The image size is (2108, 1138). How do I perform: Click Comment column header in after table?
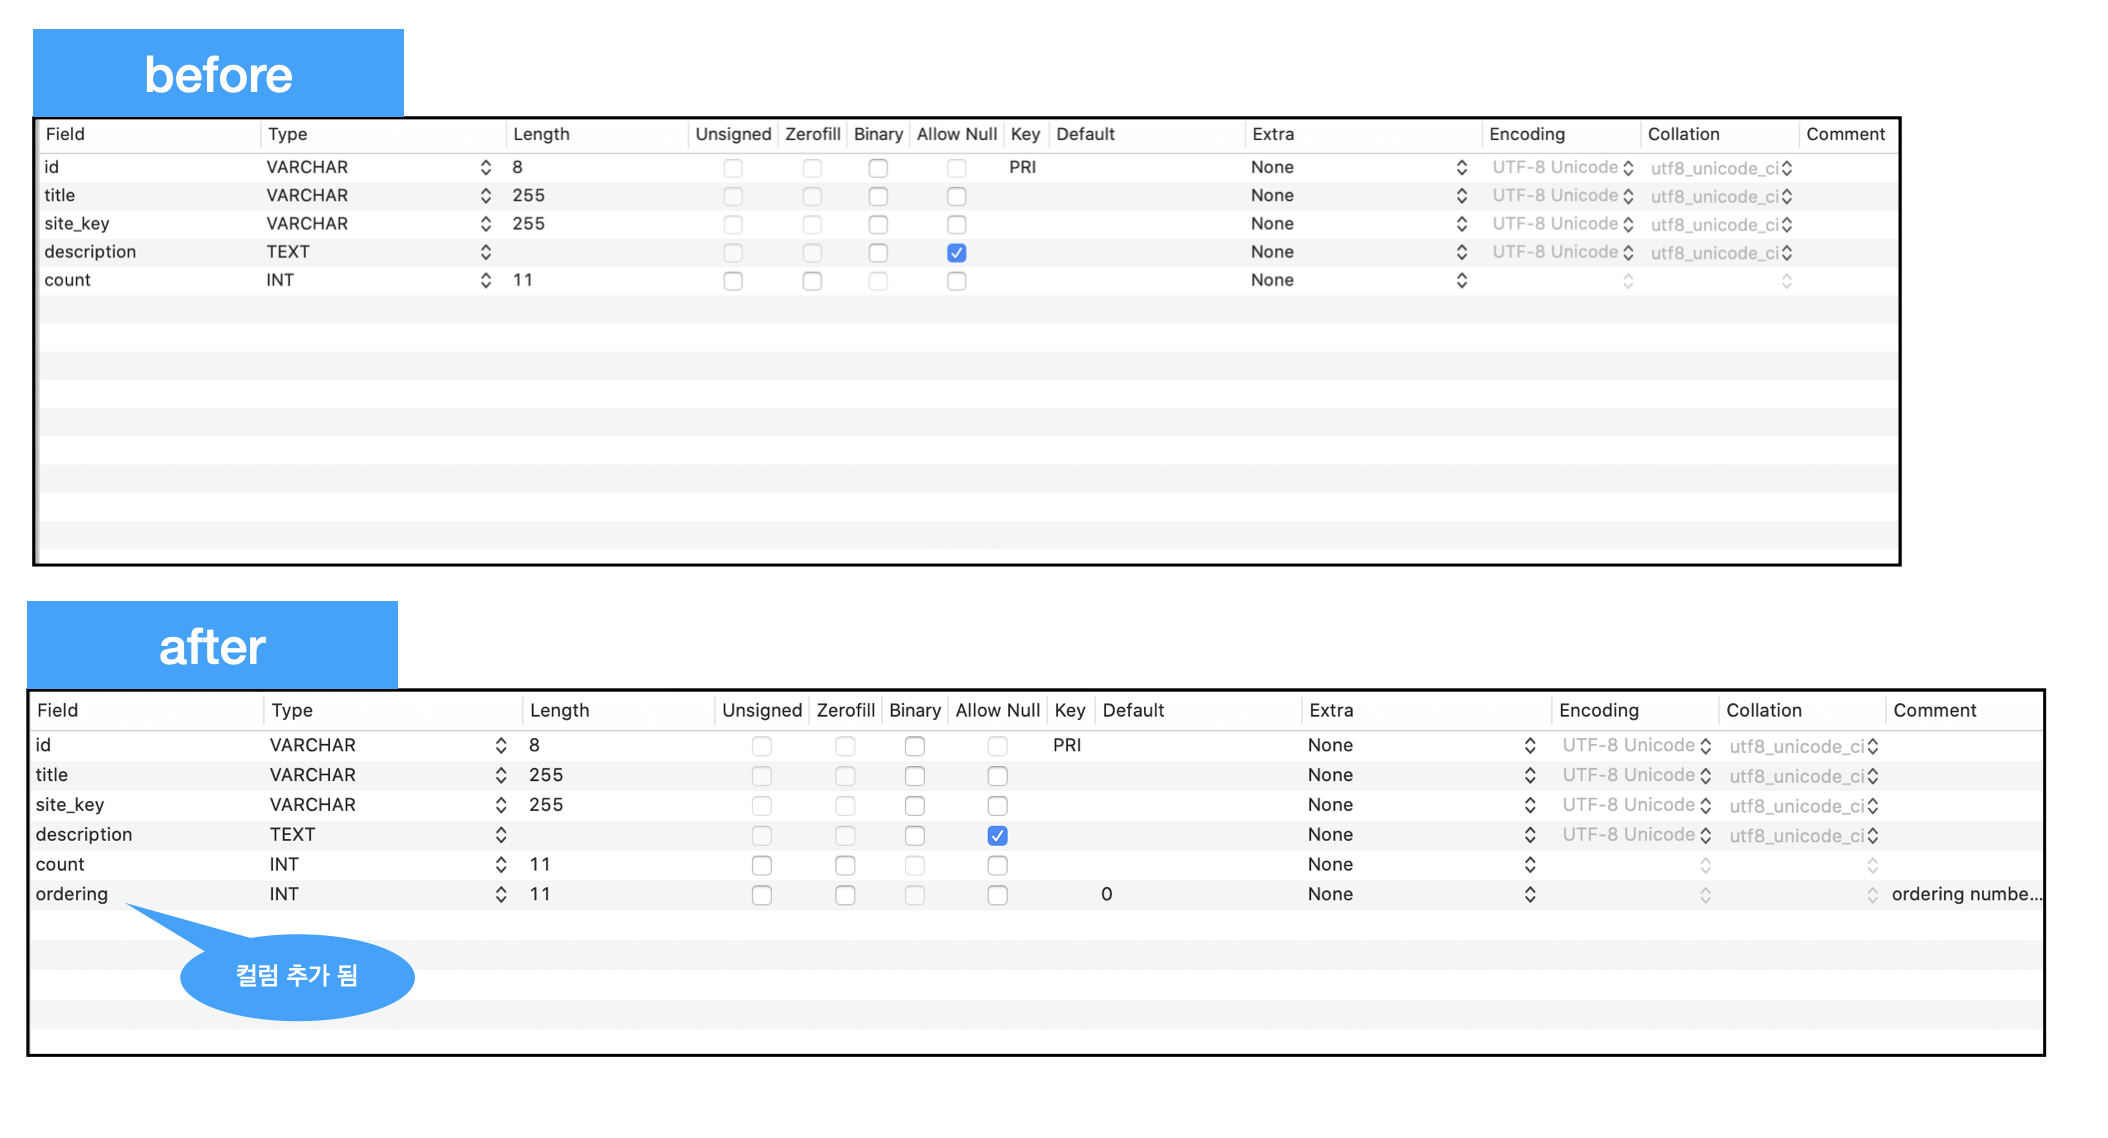point(1934,710)
